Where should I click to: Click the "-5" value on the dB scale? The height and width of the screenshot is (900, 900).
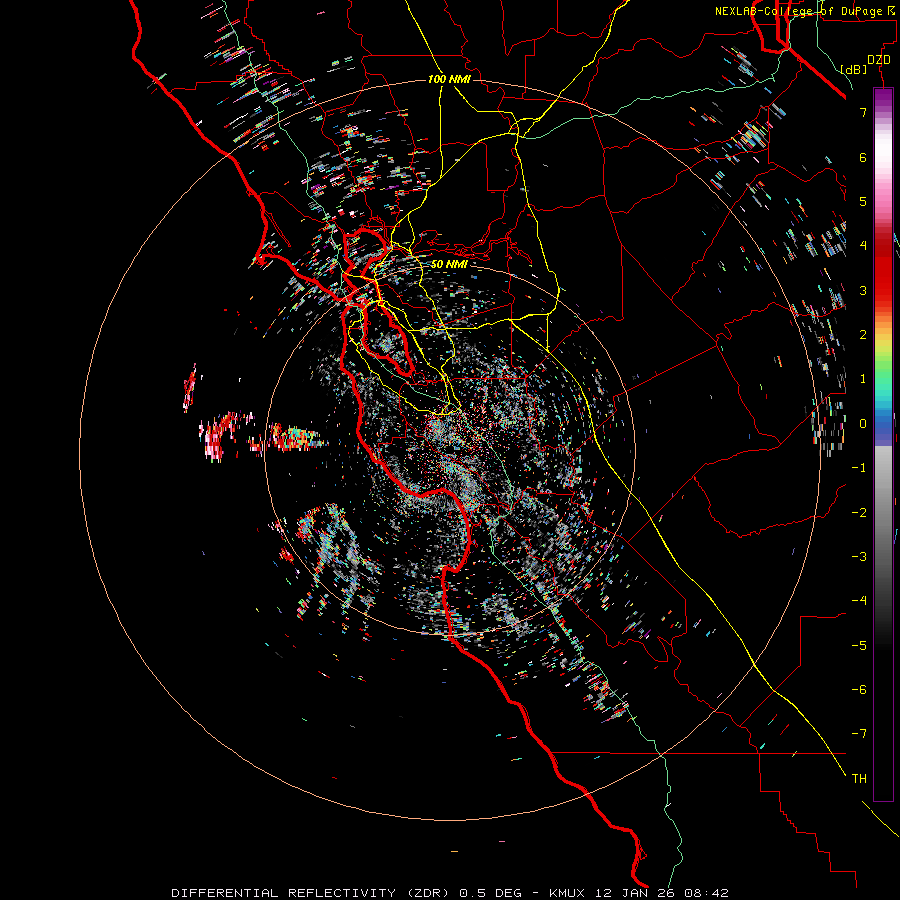(859, 646)
